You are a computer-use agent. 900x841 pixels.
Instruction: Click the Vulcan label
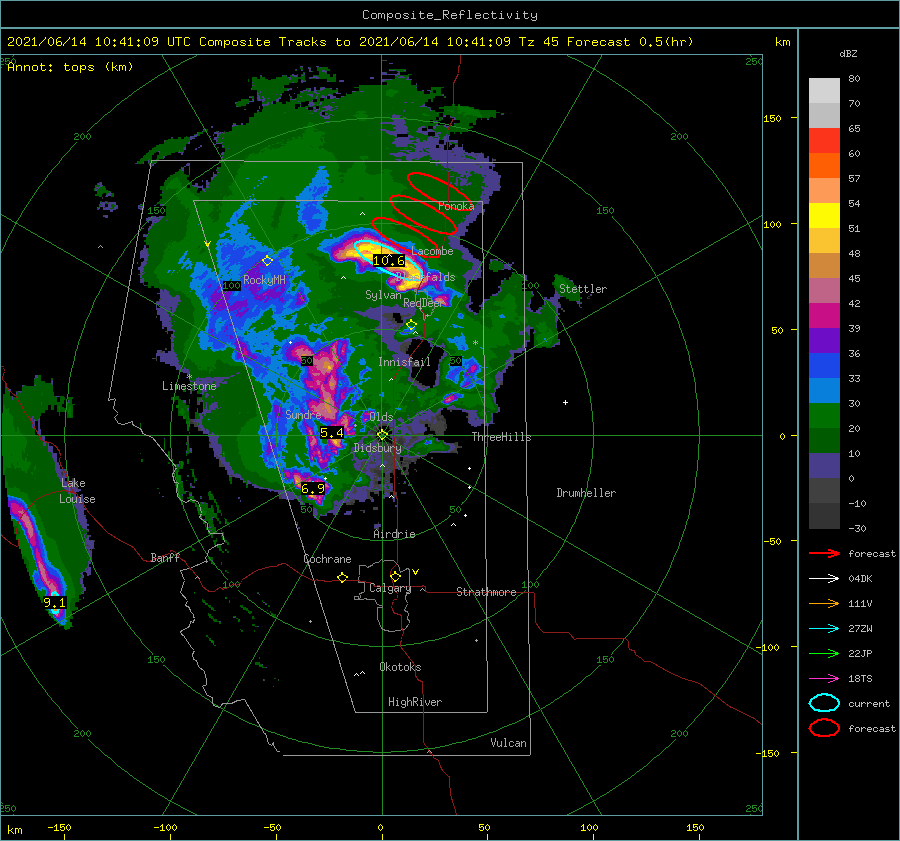pos(508,743)
